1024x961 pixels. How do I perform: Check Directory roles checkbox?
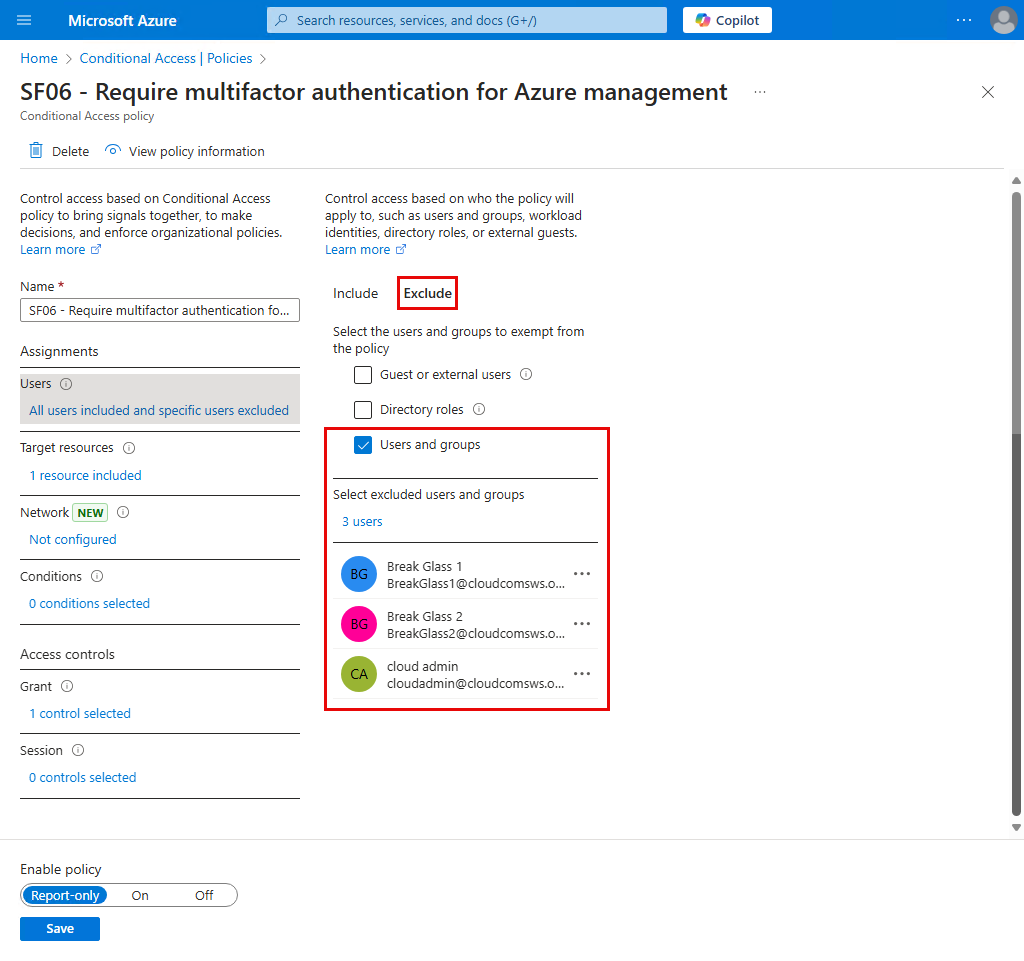[362, 409]
